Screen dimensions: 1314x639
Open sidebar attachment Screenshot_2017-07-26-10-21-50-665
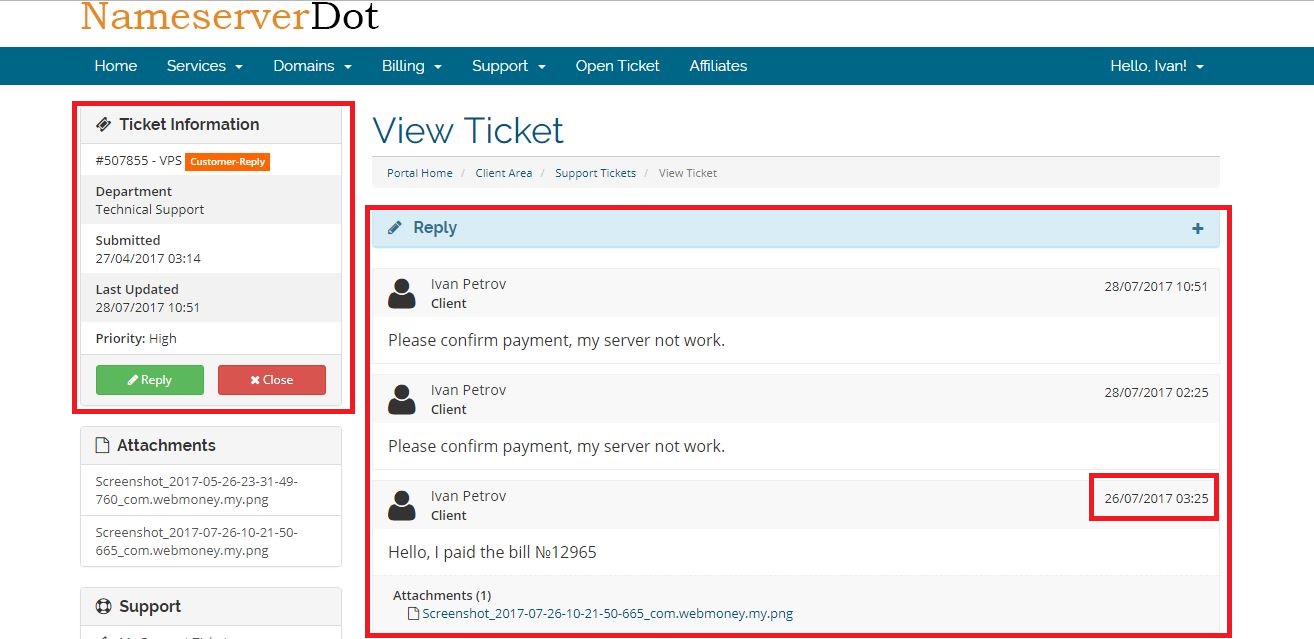[x=197, y=541]
